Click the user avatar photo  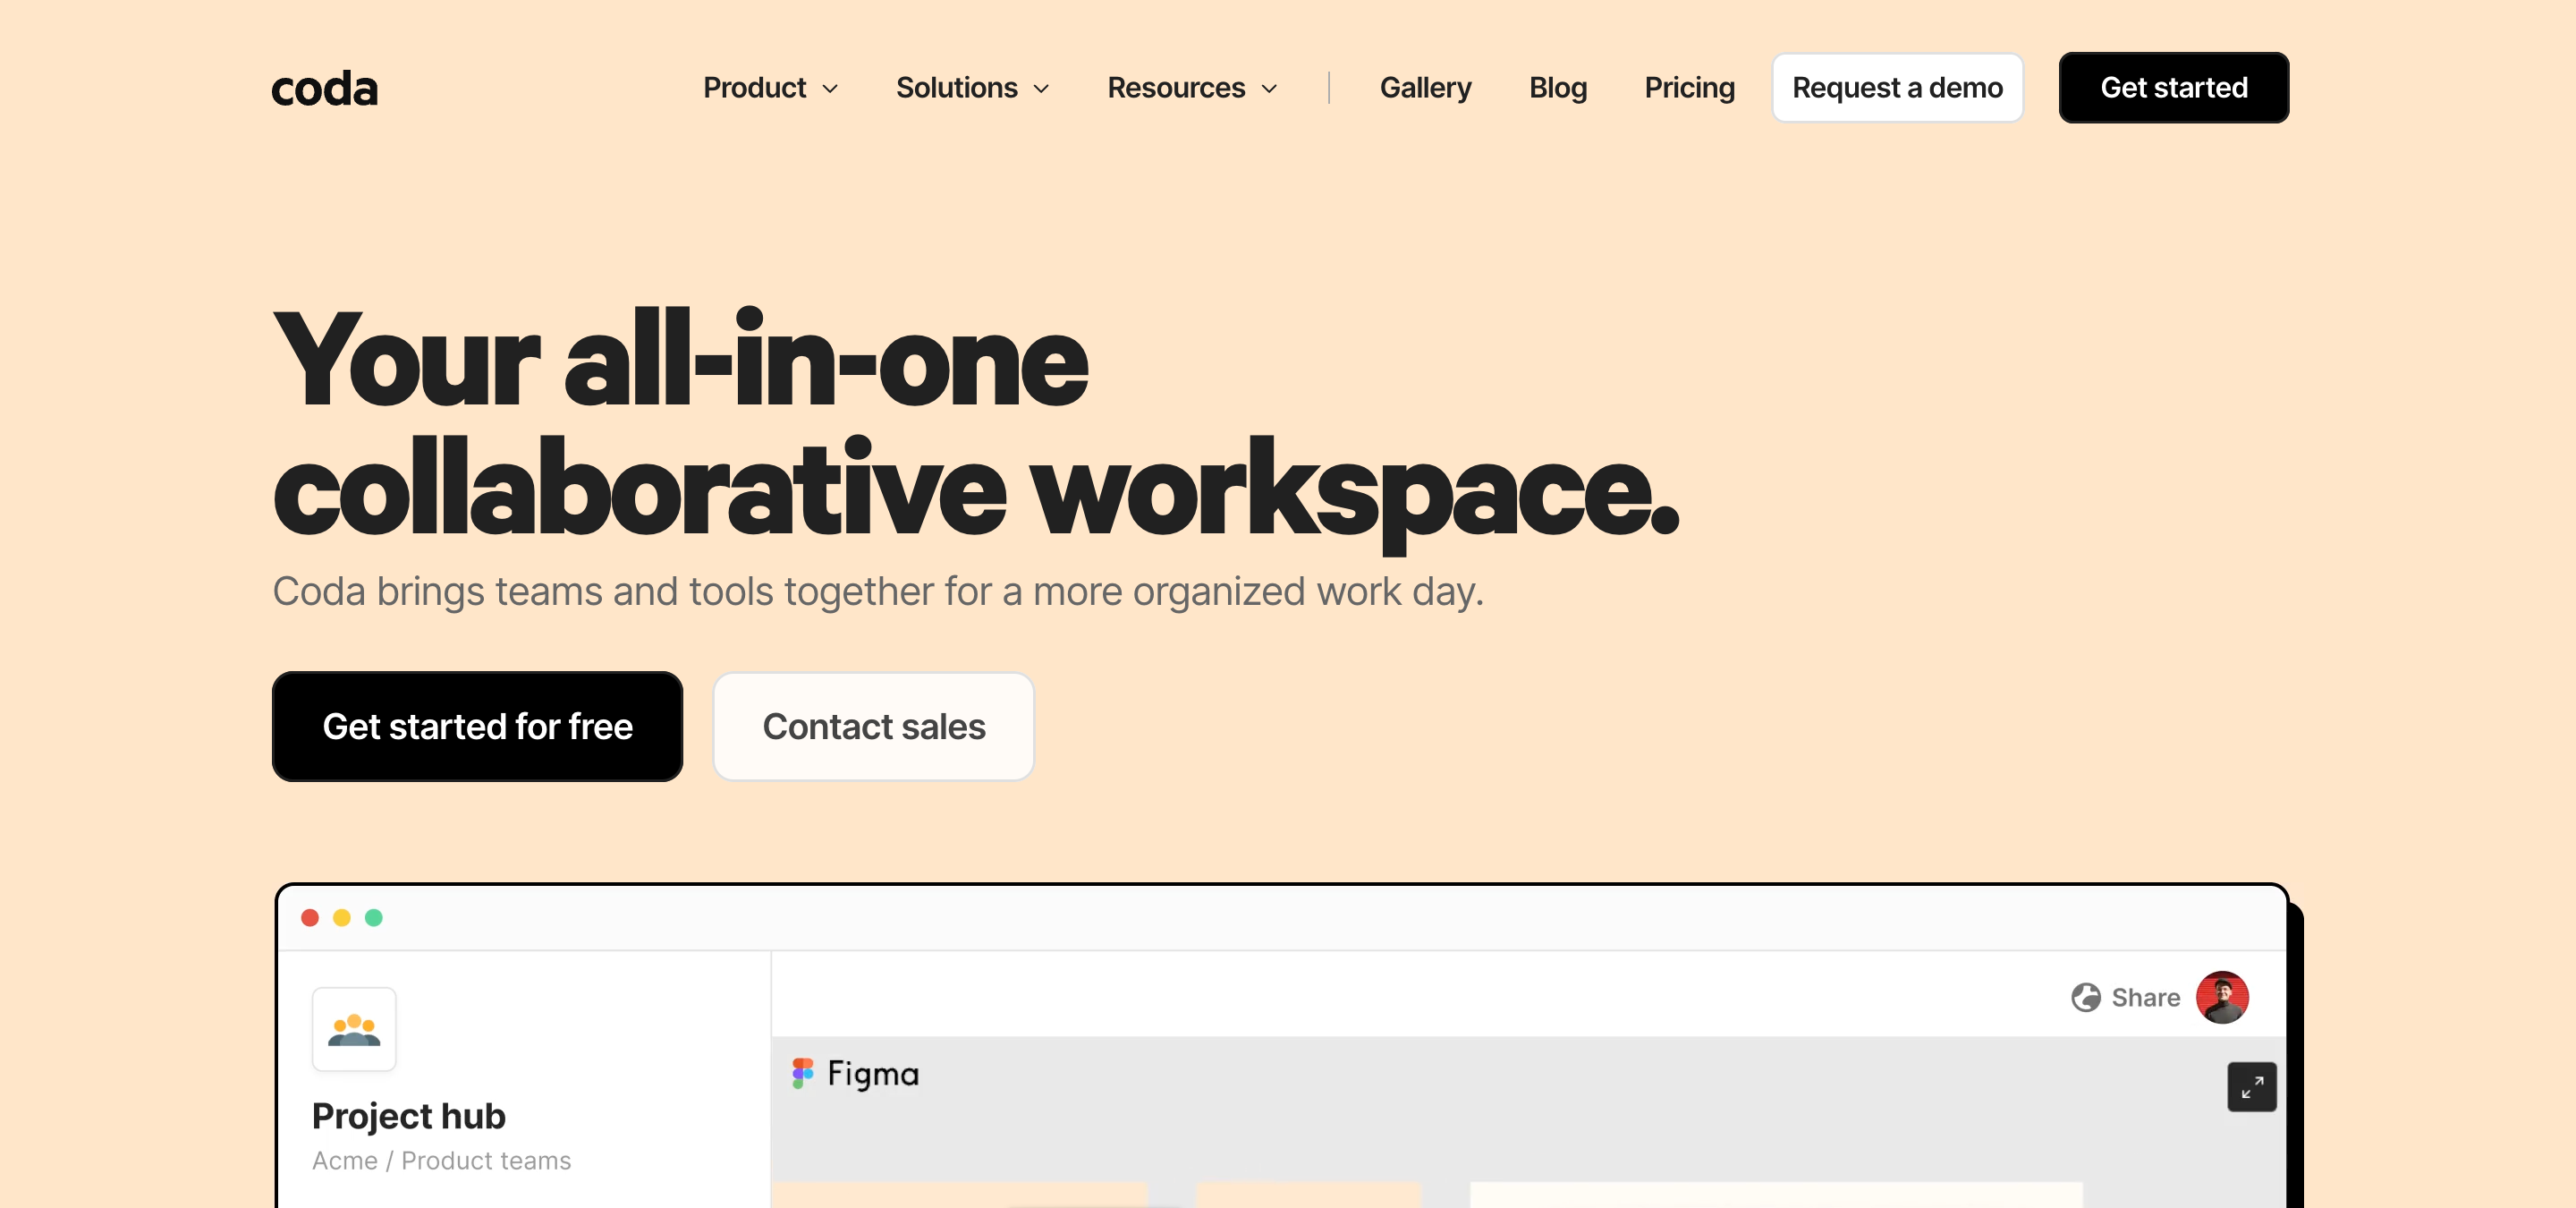tap(2222, 997)
